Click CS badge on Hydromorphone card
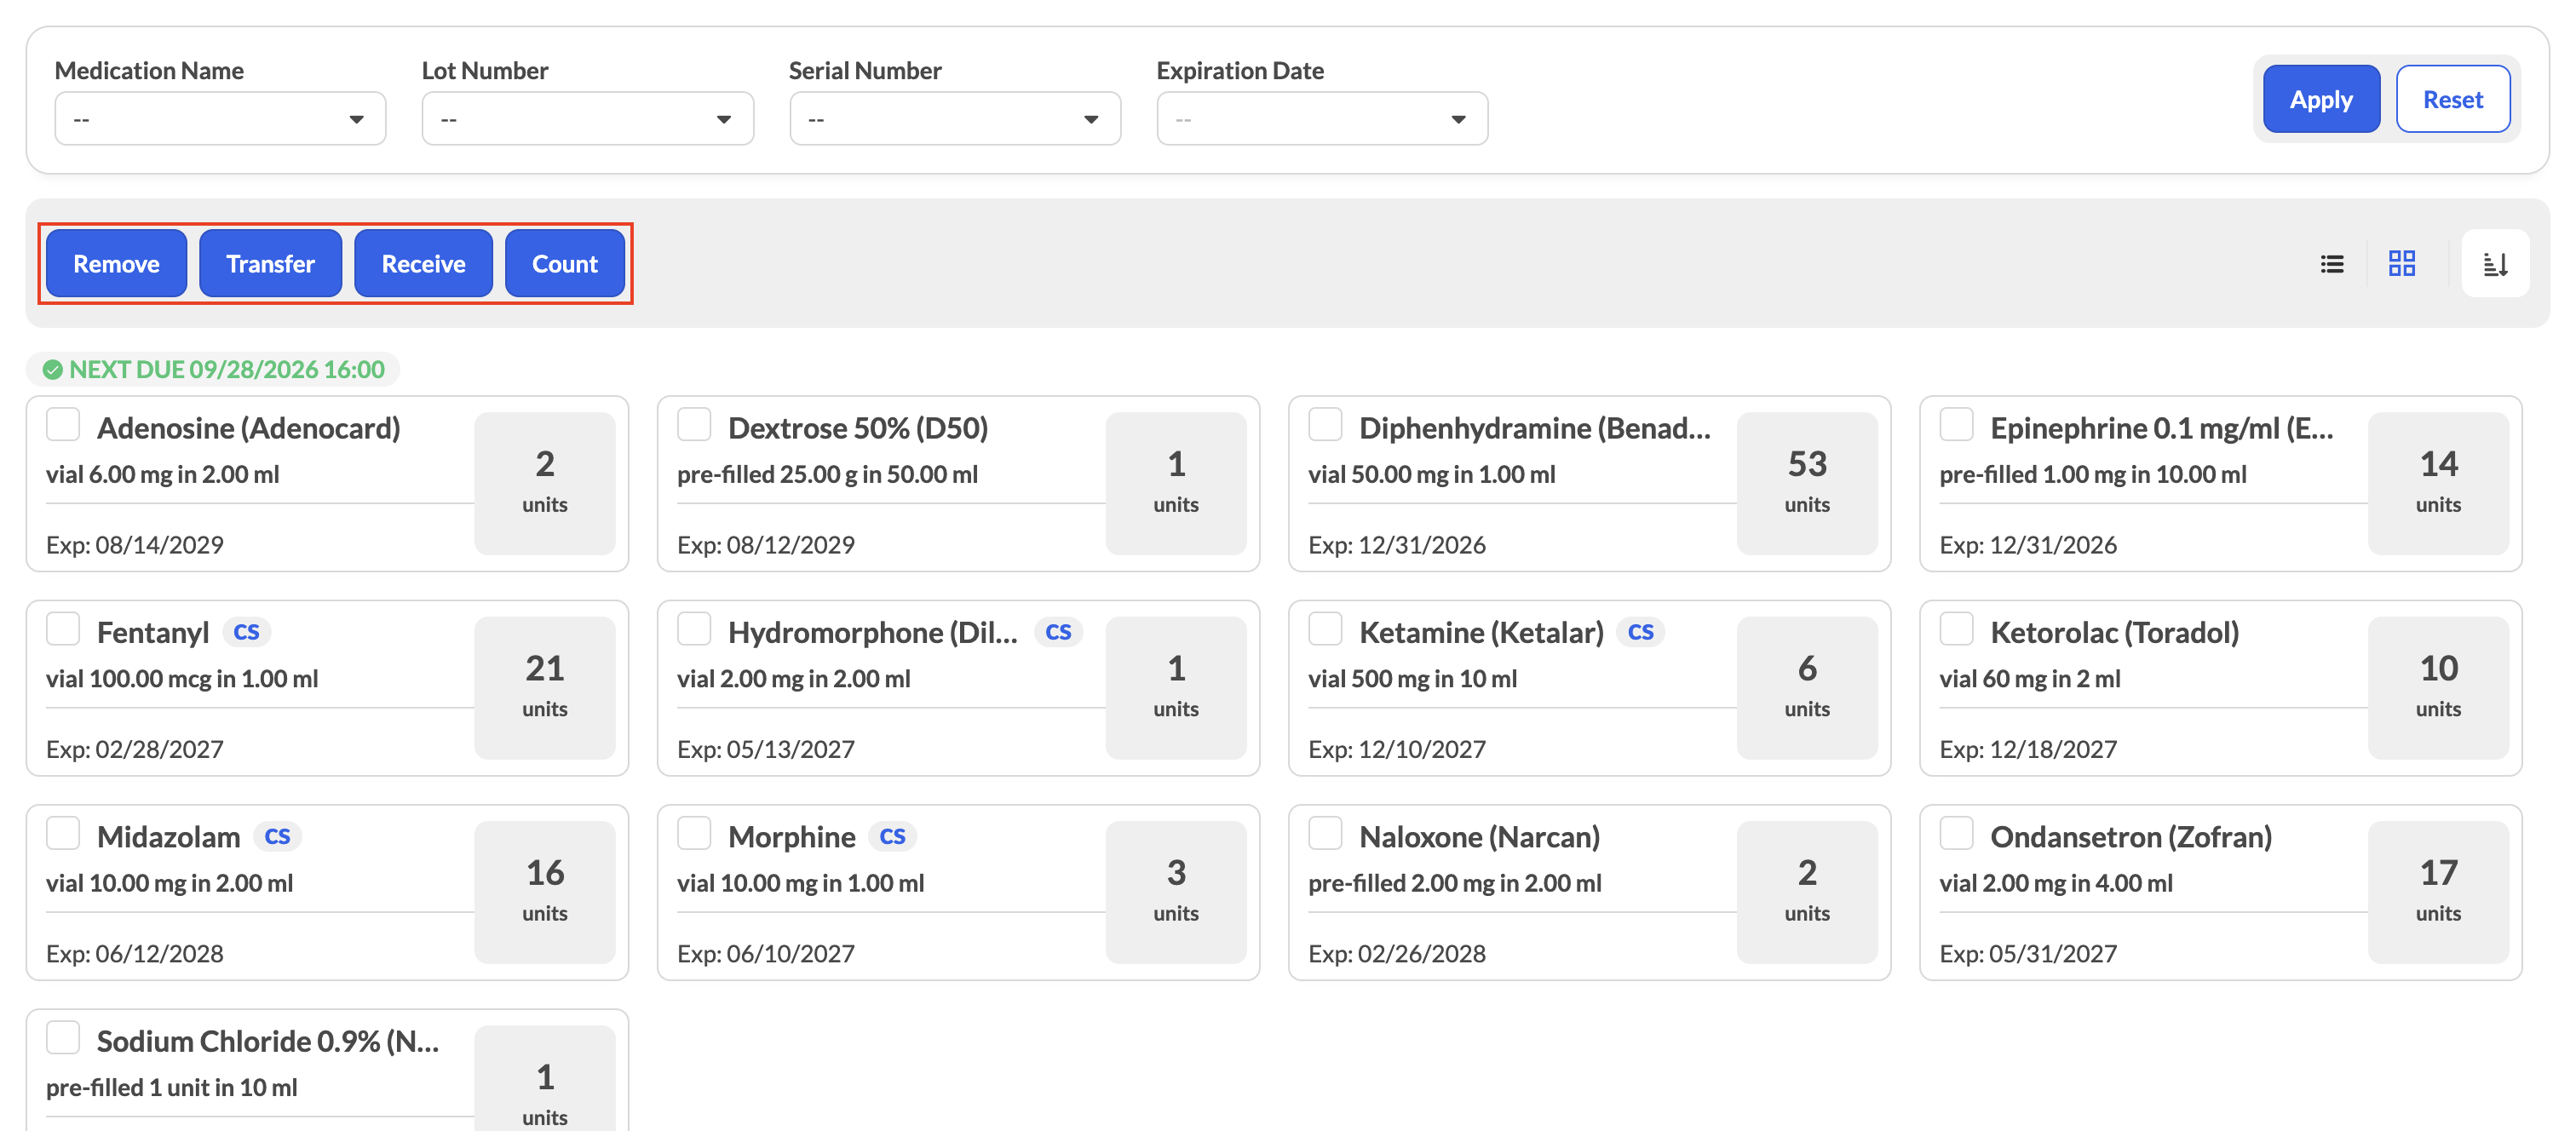This screenshot has height=1131, width=2576. click(x=1058, y=632)
